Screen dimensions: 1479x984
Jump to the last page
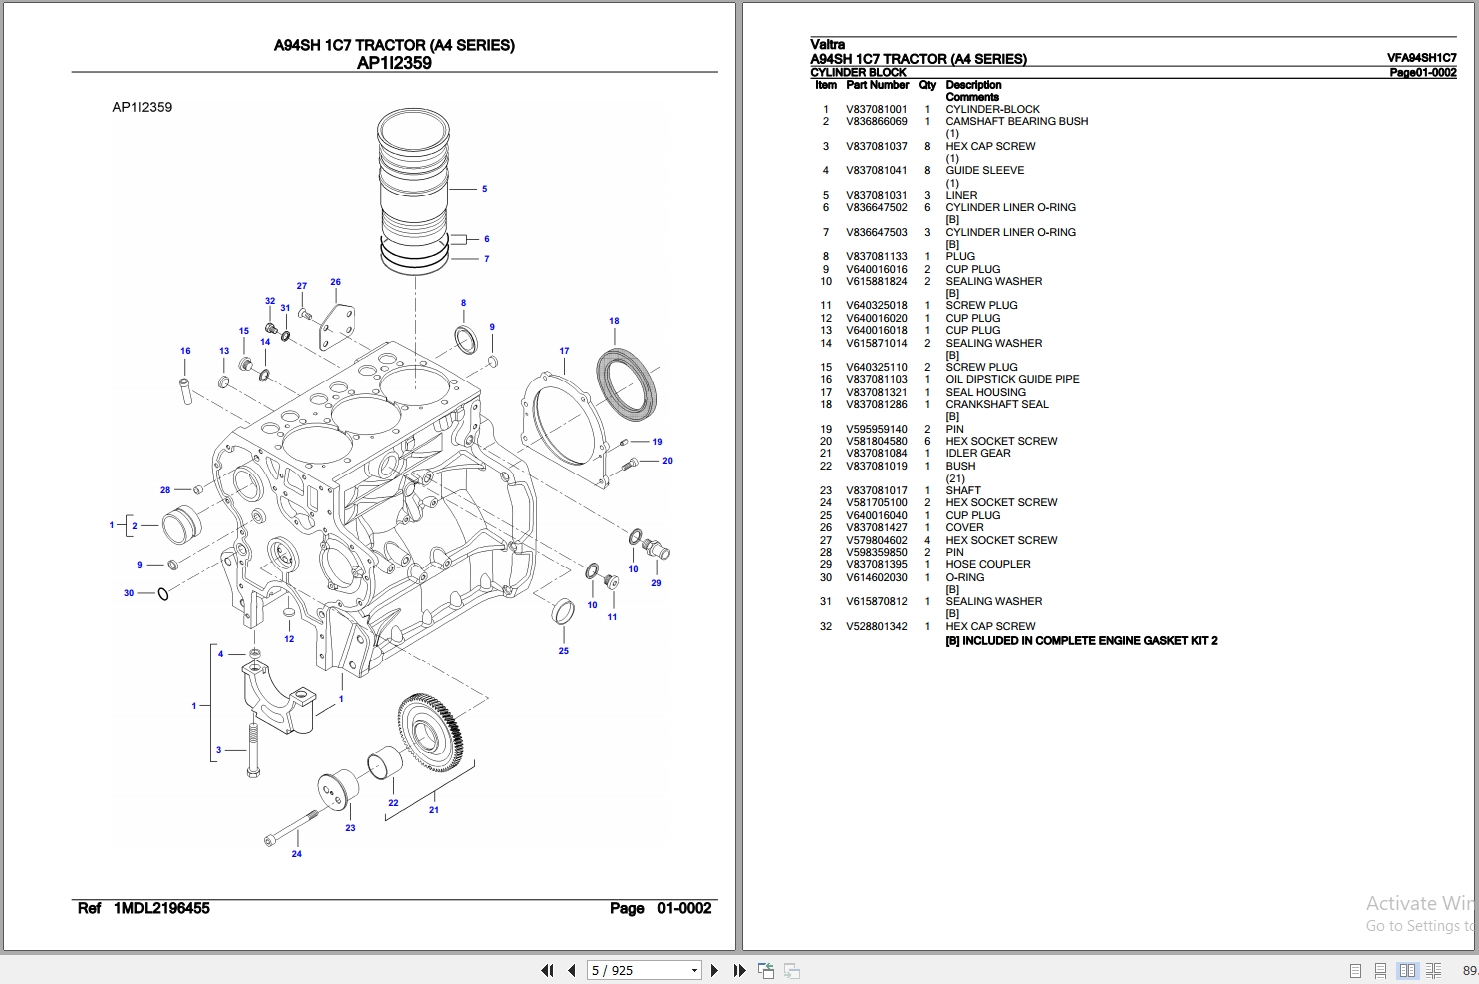[x=739, y=970]
